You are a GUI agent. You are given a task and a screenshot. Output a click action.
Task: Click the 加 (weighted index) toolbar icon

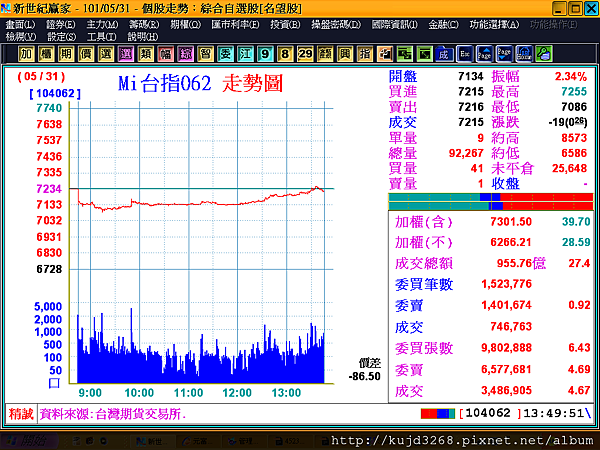(x=26, y=54)
